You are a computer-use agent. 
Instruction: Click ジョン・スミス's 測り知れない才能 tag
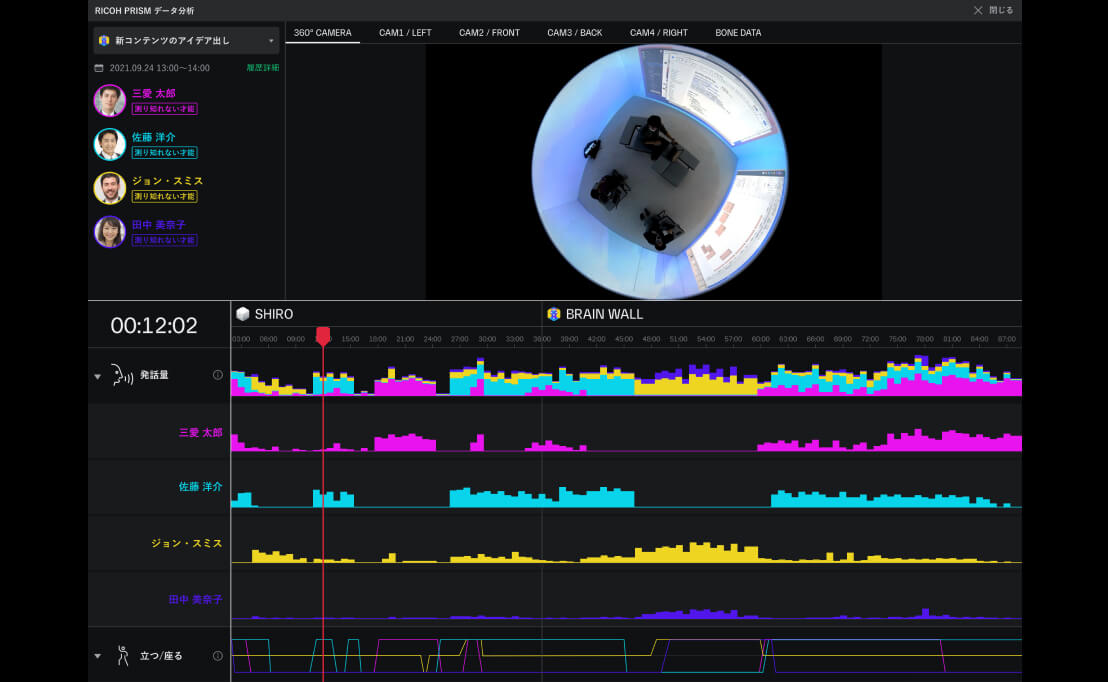(x=164, y=197)
